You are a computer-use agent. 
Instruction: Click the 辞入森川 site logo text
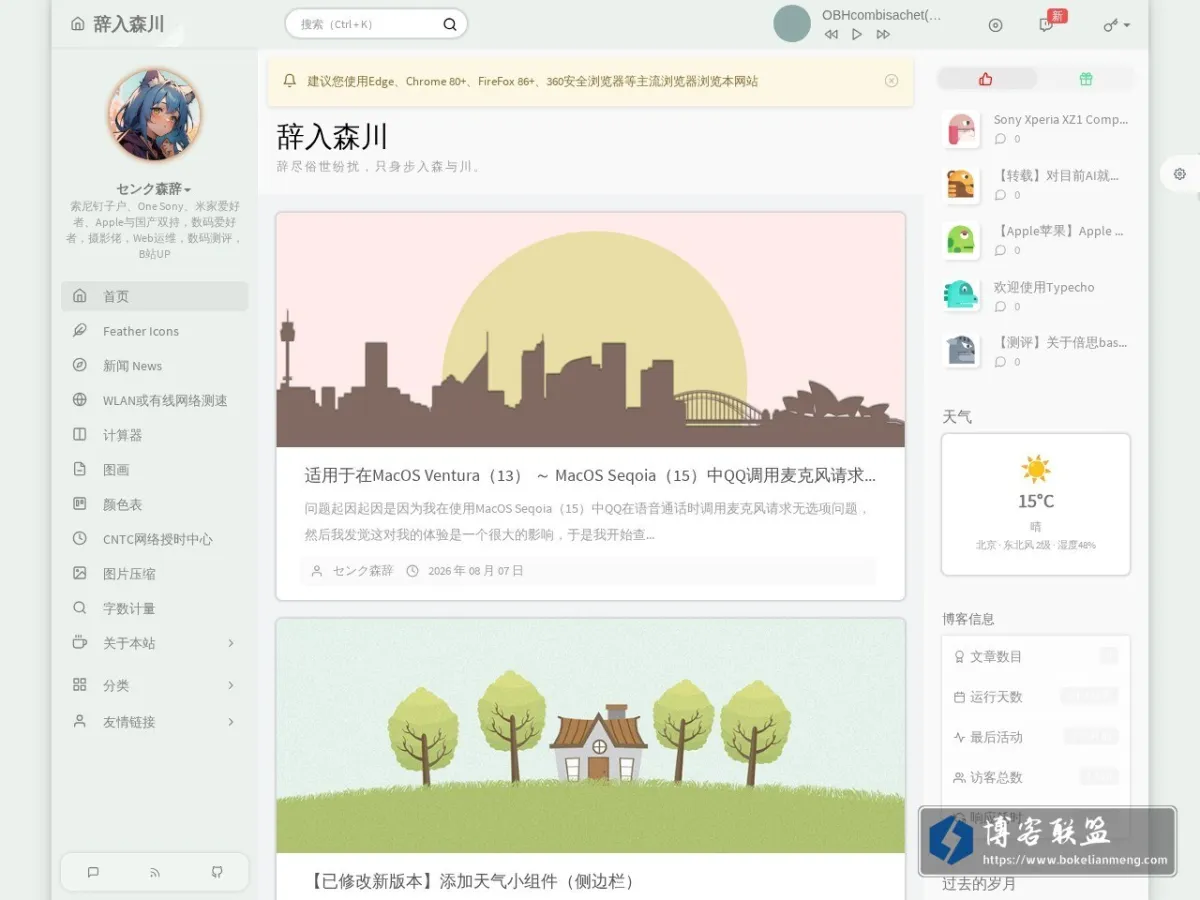coord(129,24)
